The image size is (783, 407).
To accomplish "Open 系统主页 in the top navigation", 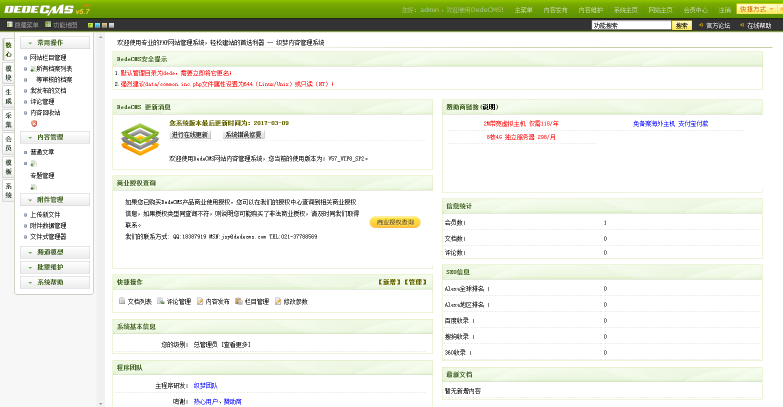I will [x=626, y=10].
